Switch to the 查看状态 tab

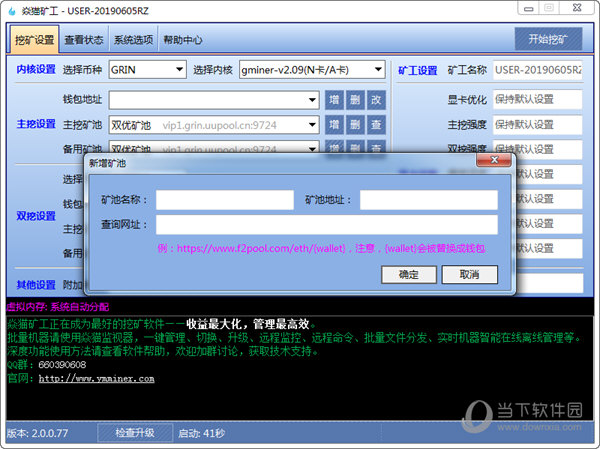tap(84, 41)
